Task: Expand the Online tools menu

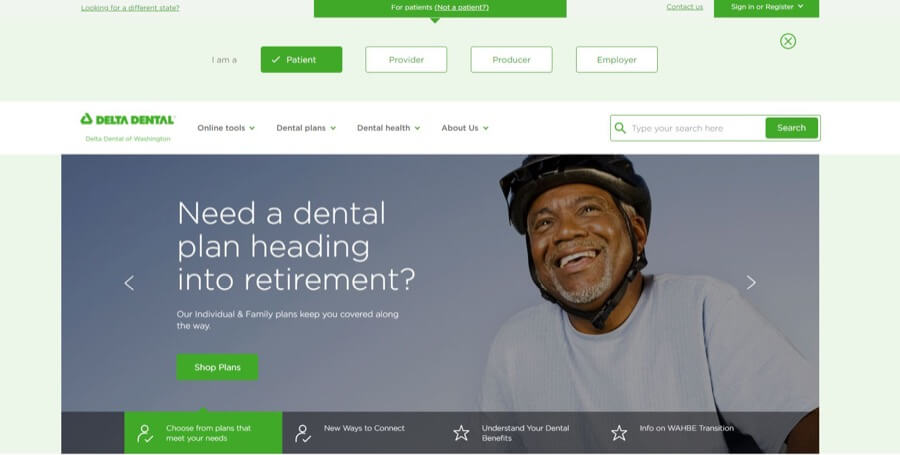Action: coord(226,128)
